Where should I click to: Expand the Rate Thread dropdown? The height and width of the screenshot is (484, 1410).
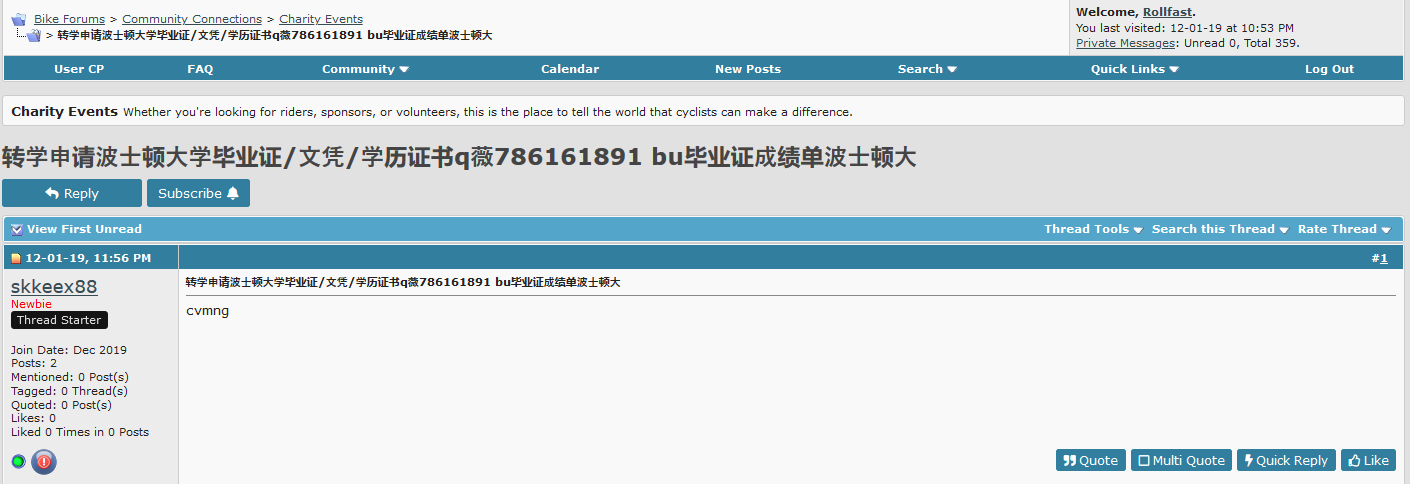(x=1344, y=229)
